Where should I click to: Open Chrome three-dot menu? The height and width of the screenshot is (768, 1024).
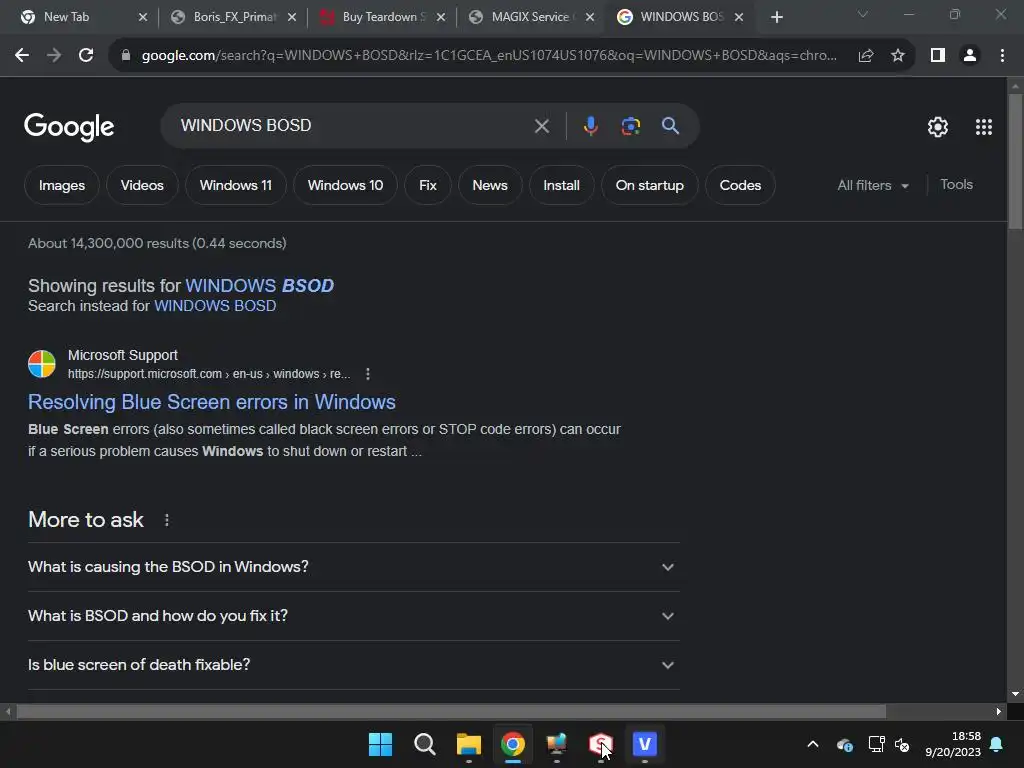(1002, 56)
